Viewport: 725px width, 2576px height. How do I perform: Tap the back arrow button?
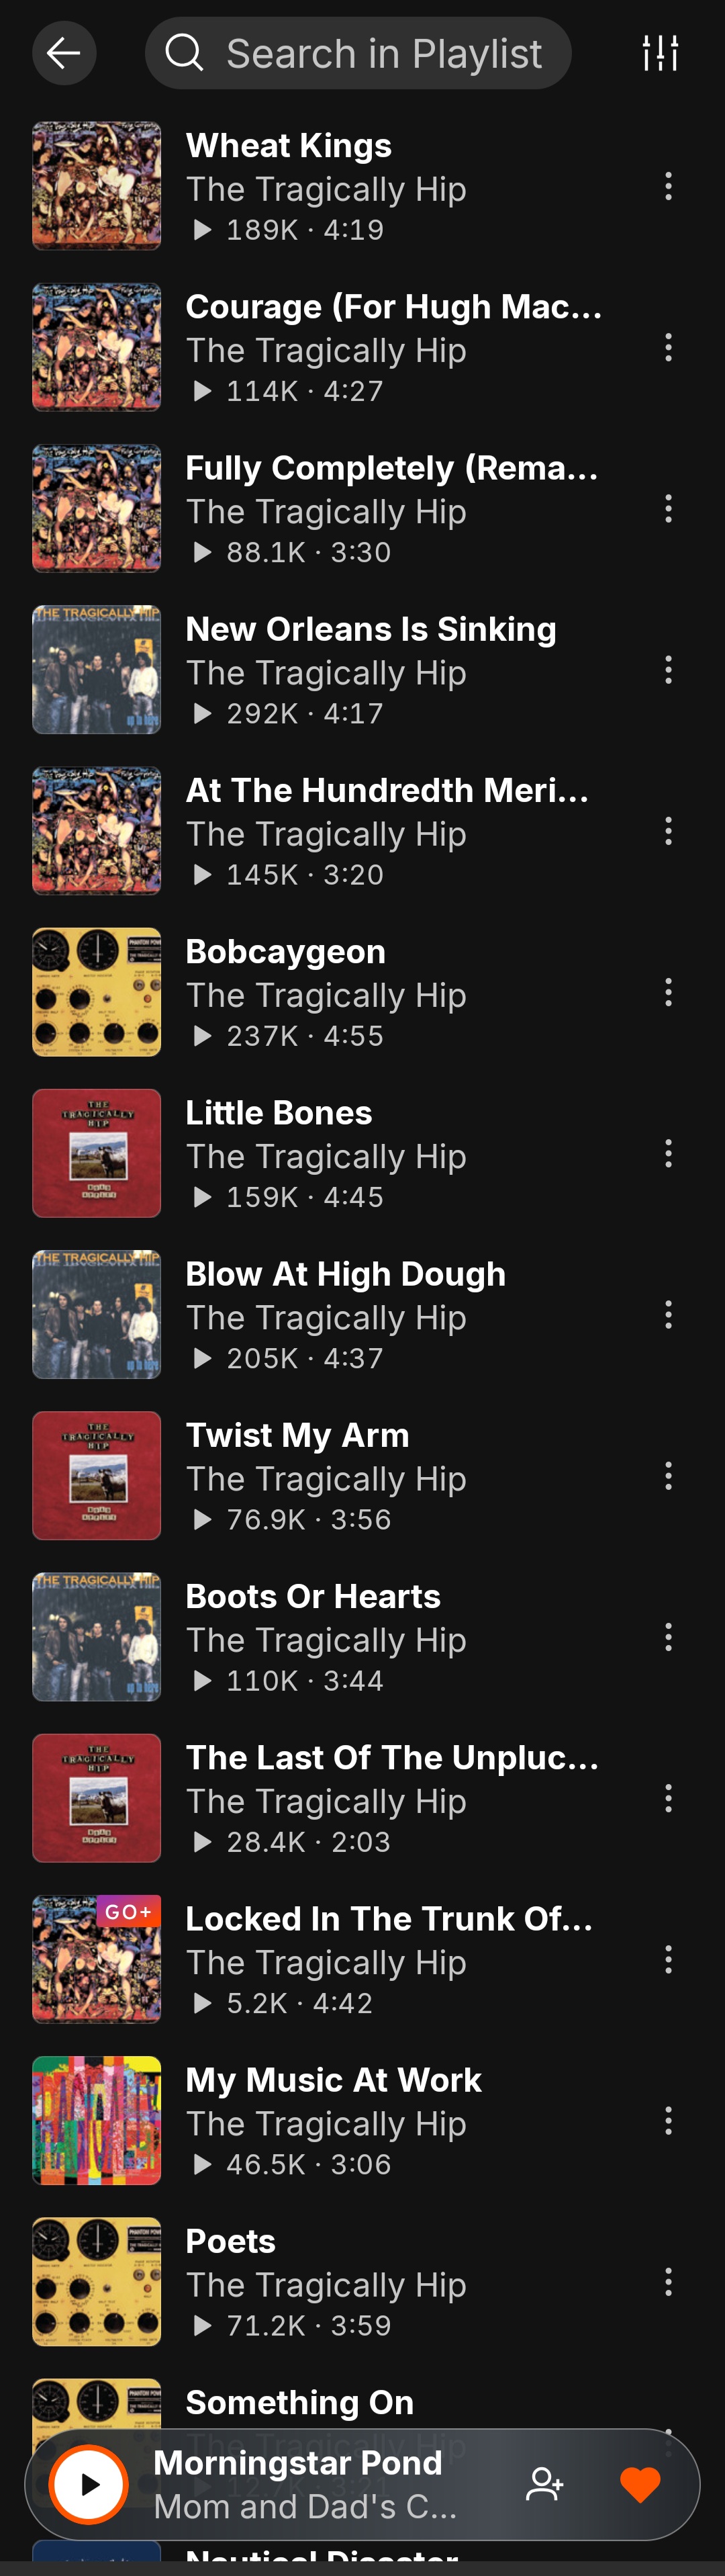click(64, 53)
